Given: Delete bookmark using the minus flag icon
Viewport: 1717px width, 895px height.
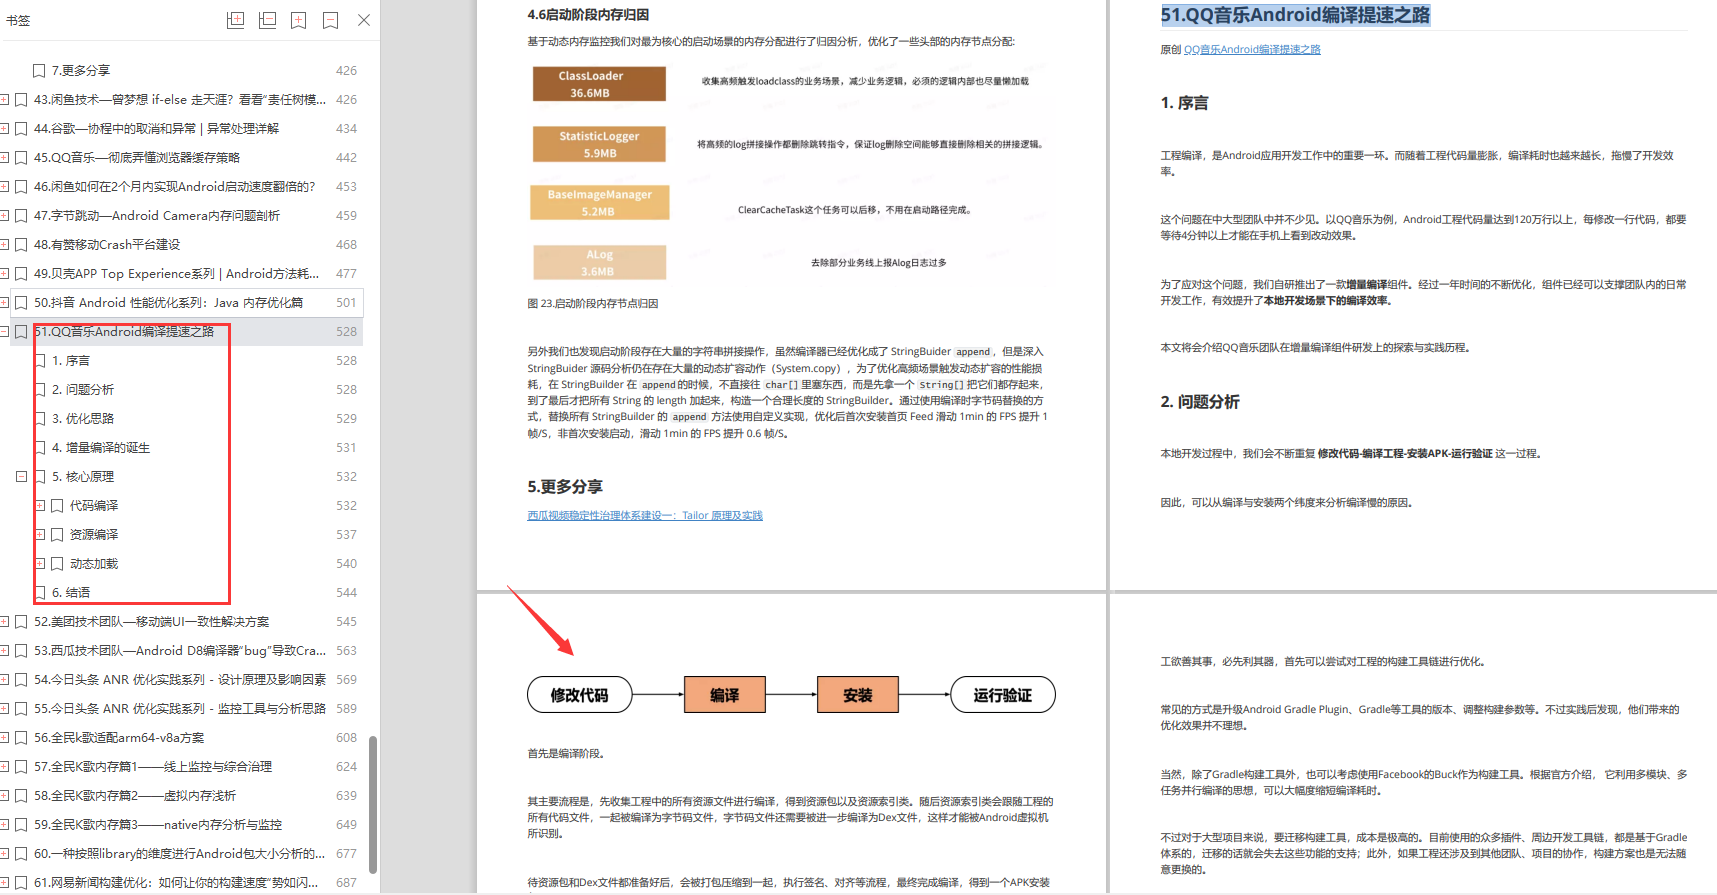Looking at the screenshot, I should [331, 20].
